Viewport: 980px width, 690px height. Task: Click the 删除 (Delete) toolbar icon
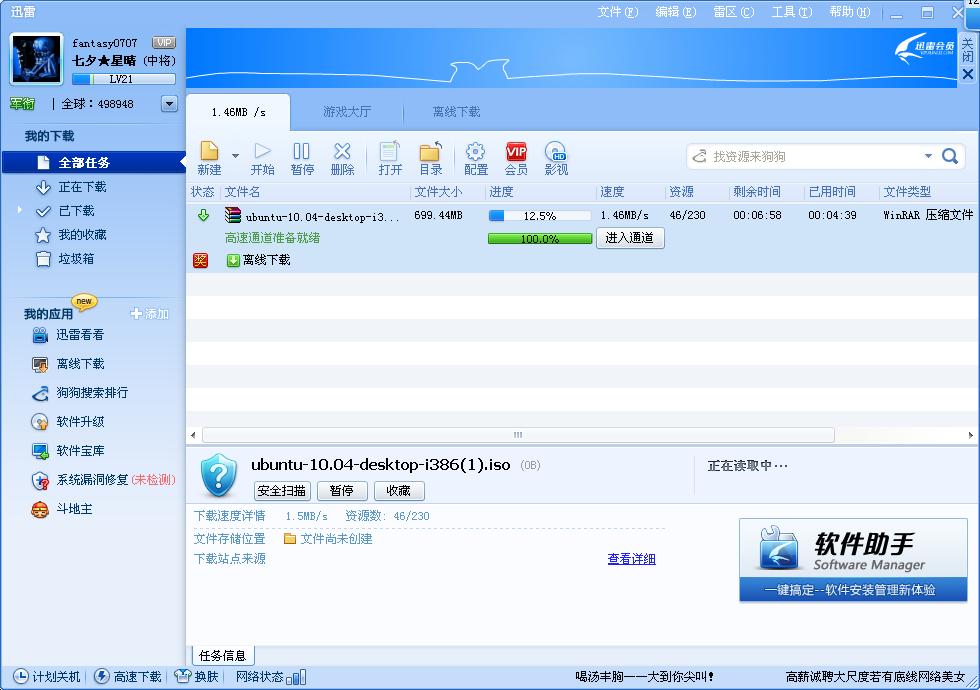342,158
